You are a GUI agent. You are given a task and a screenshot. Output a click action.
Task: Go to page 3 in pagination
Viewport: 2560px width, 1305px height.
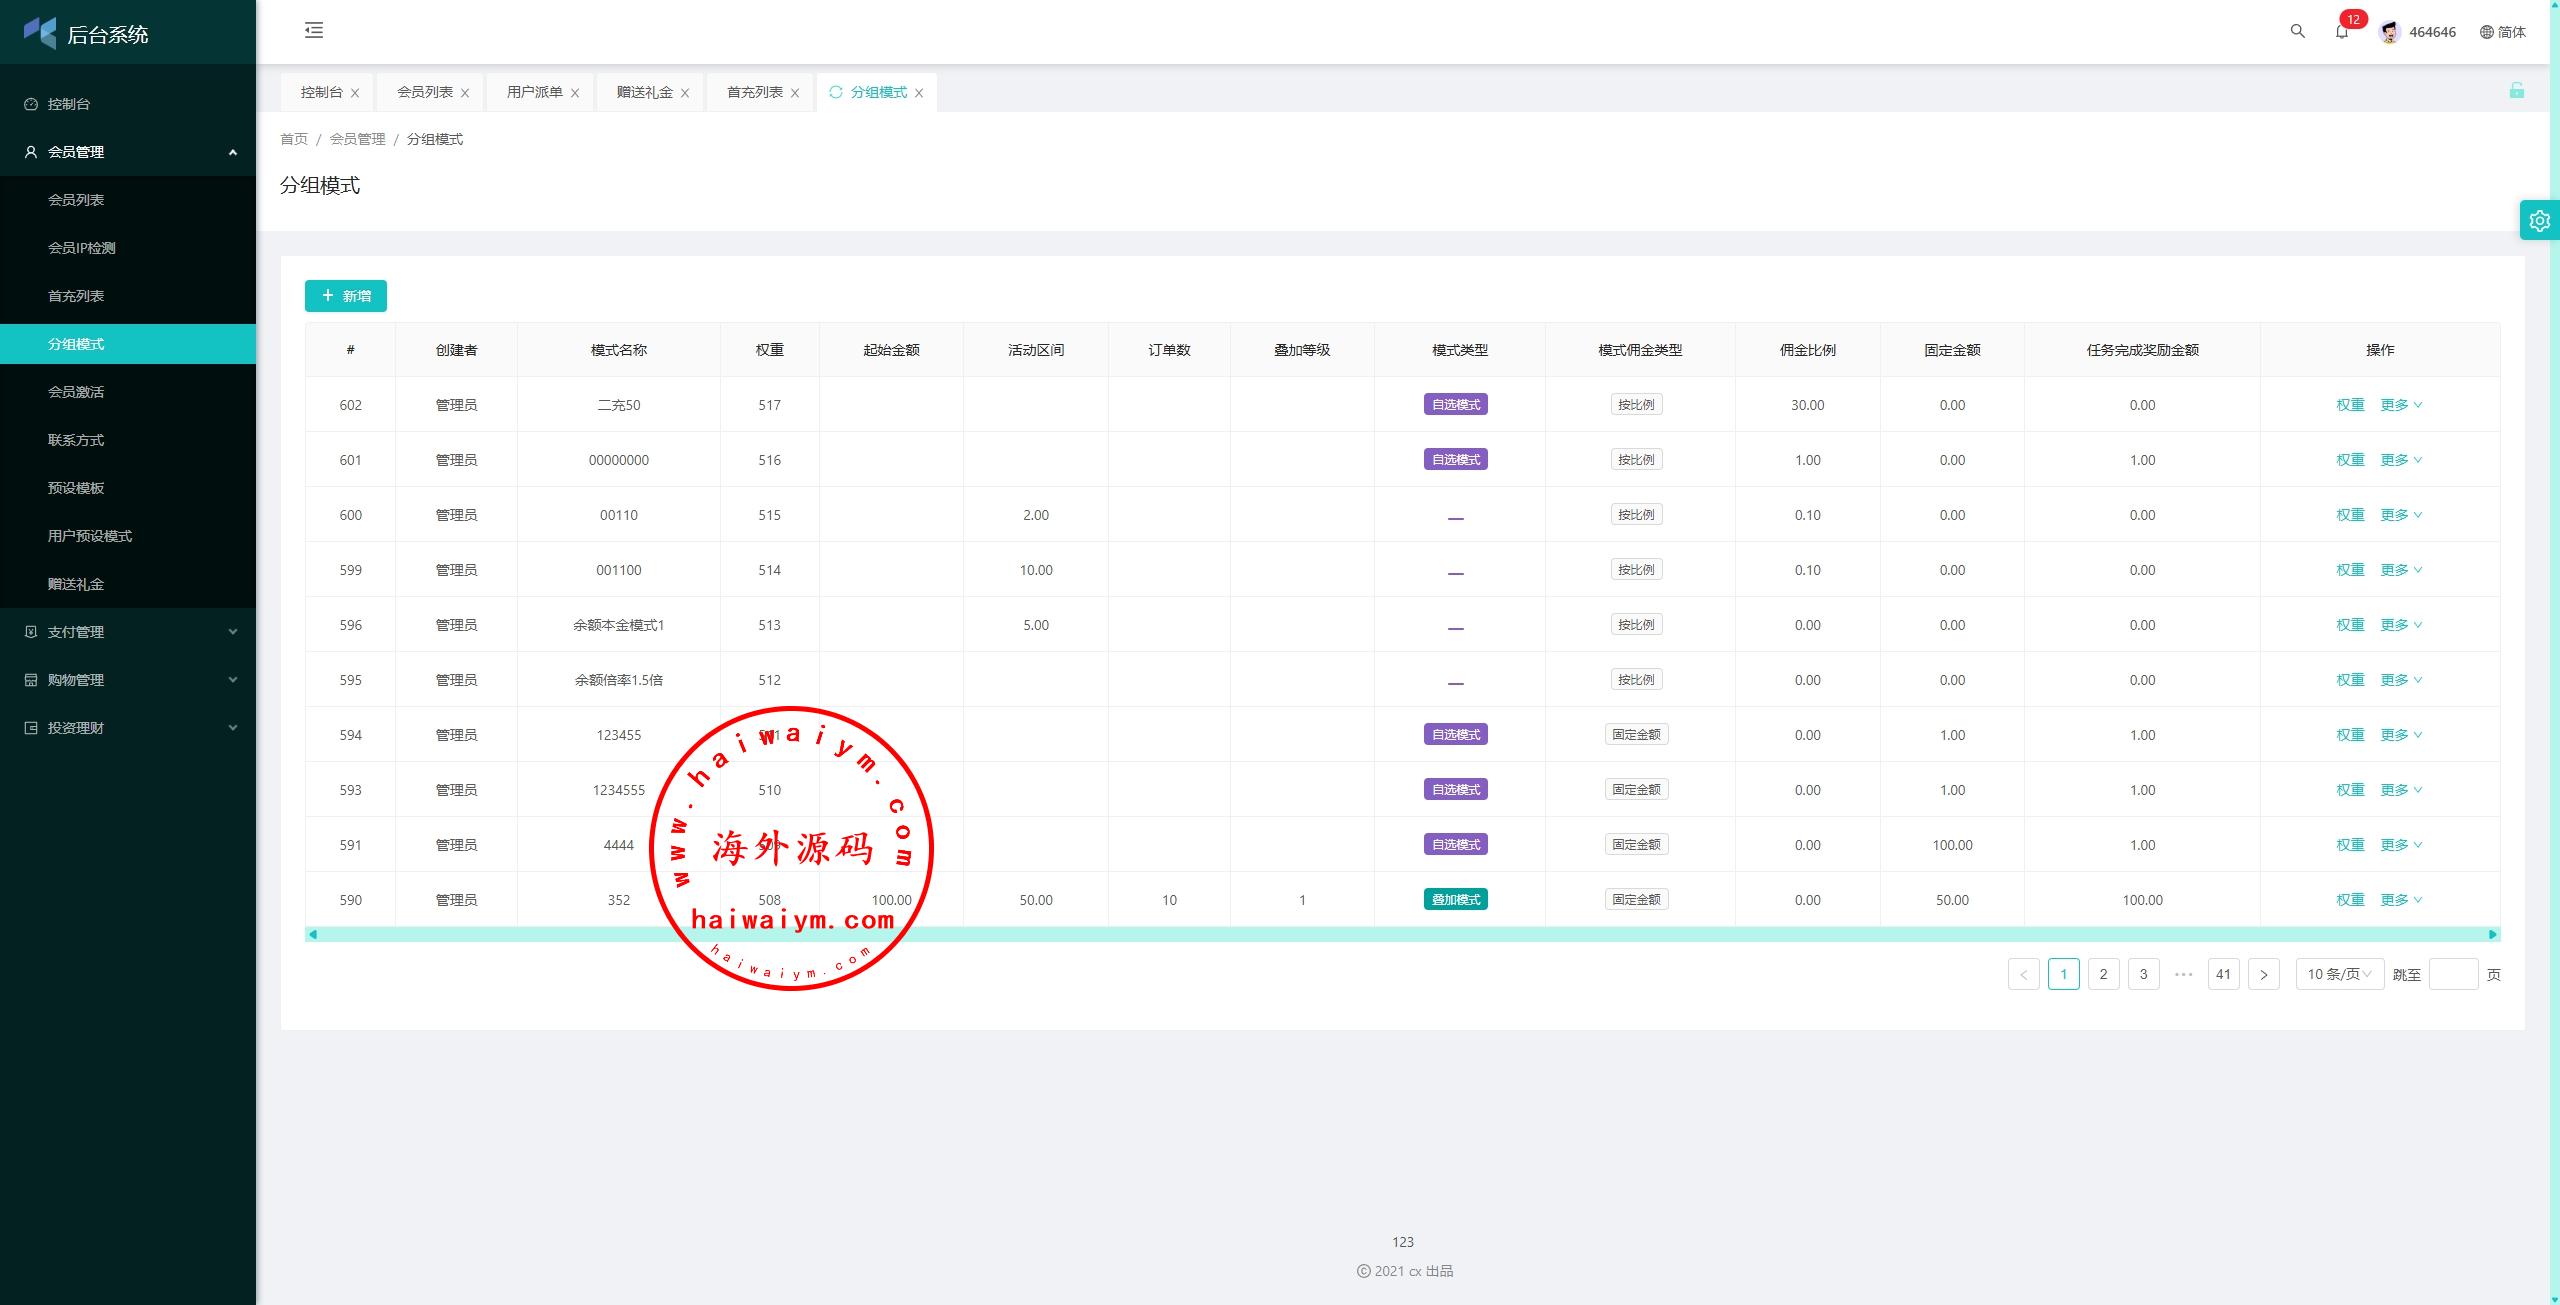coord(2143,974)
